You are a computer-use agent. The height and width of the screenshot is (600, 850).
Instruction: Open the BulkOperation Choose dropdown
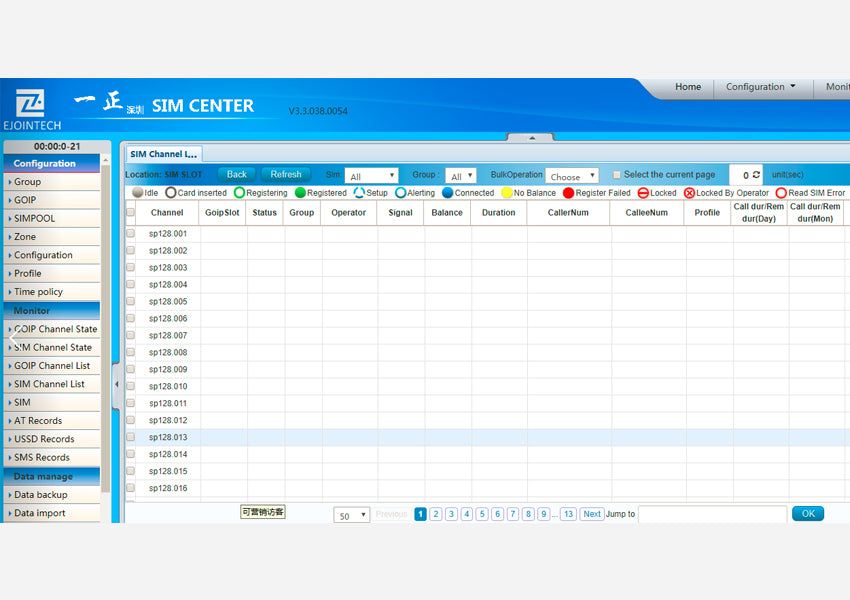pyautogui.click(x=572, y=176)
